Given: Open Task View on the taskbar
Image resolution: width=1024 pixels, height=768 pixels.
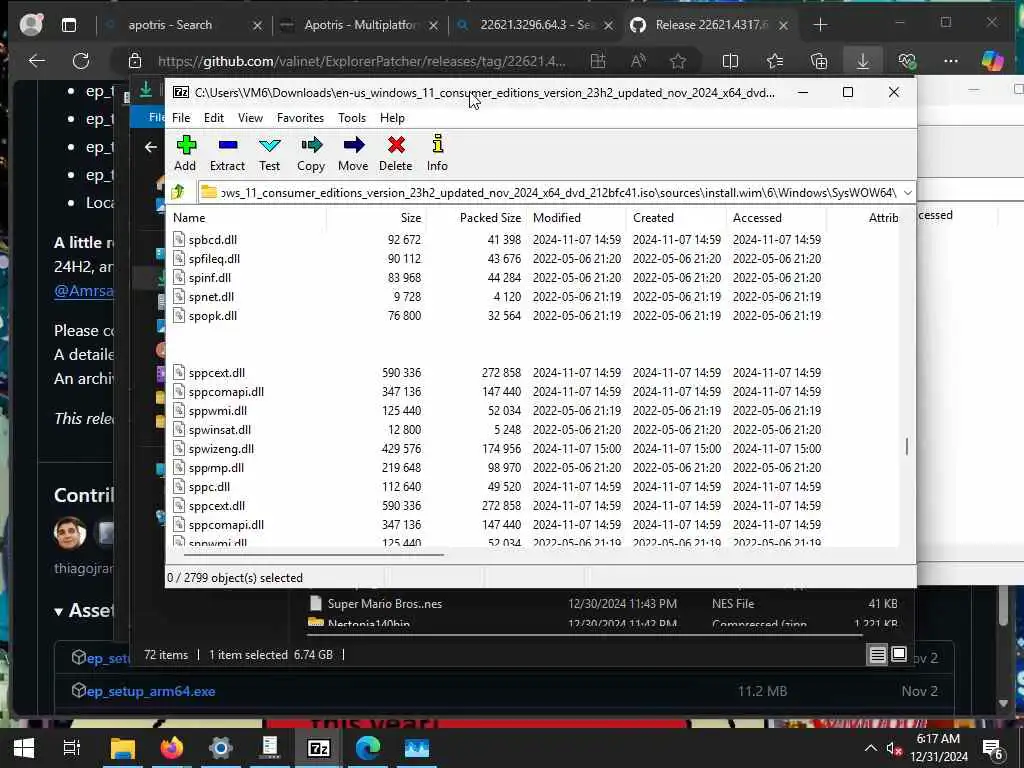Looking at the screenshot, I should click(x=71, y=748).
